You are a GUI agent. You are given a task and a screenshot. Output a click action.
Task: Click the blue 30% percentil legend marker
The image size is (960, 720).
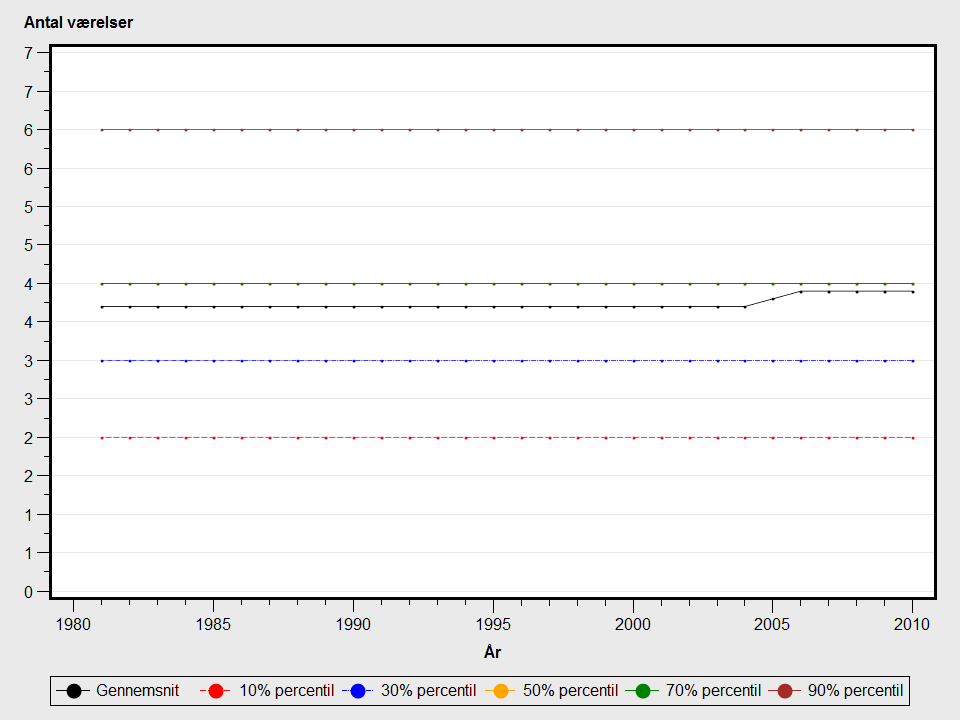[359, 691]
